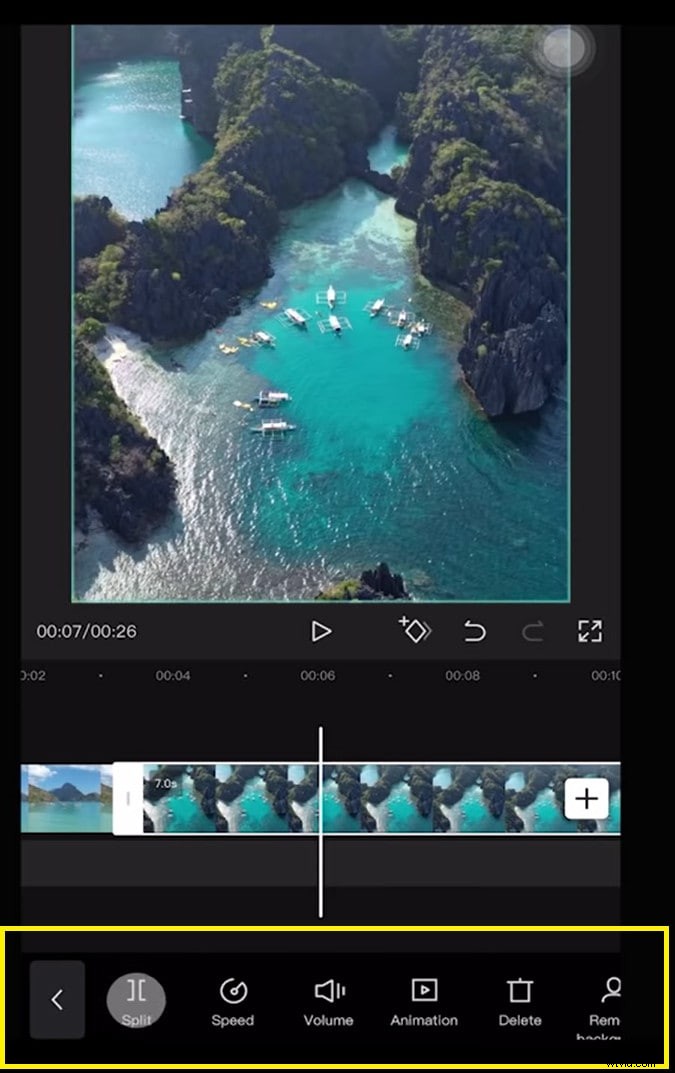Tap the Delete tool
This screenshot has height=1073, width=675.
coord(520,1002)
